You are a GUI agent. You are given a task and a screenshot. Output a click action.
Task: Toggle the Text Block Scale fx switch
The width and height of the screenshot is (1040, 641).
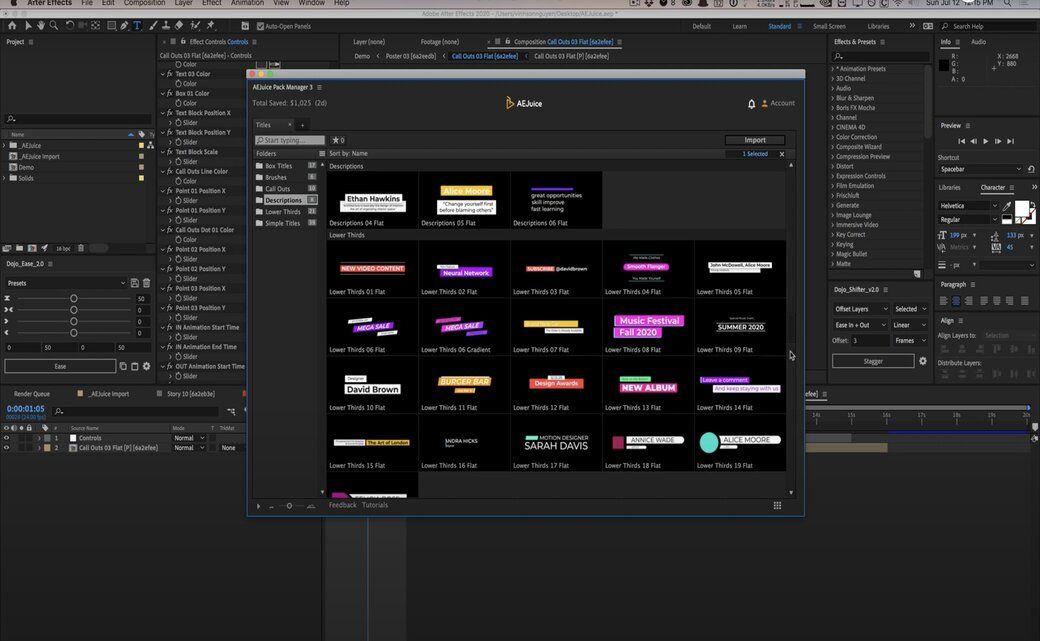tap(170, 152)
